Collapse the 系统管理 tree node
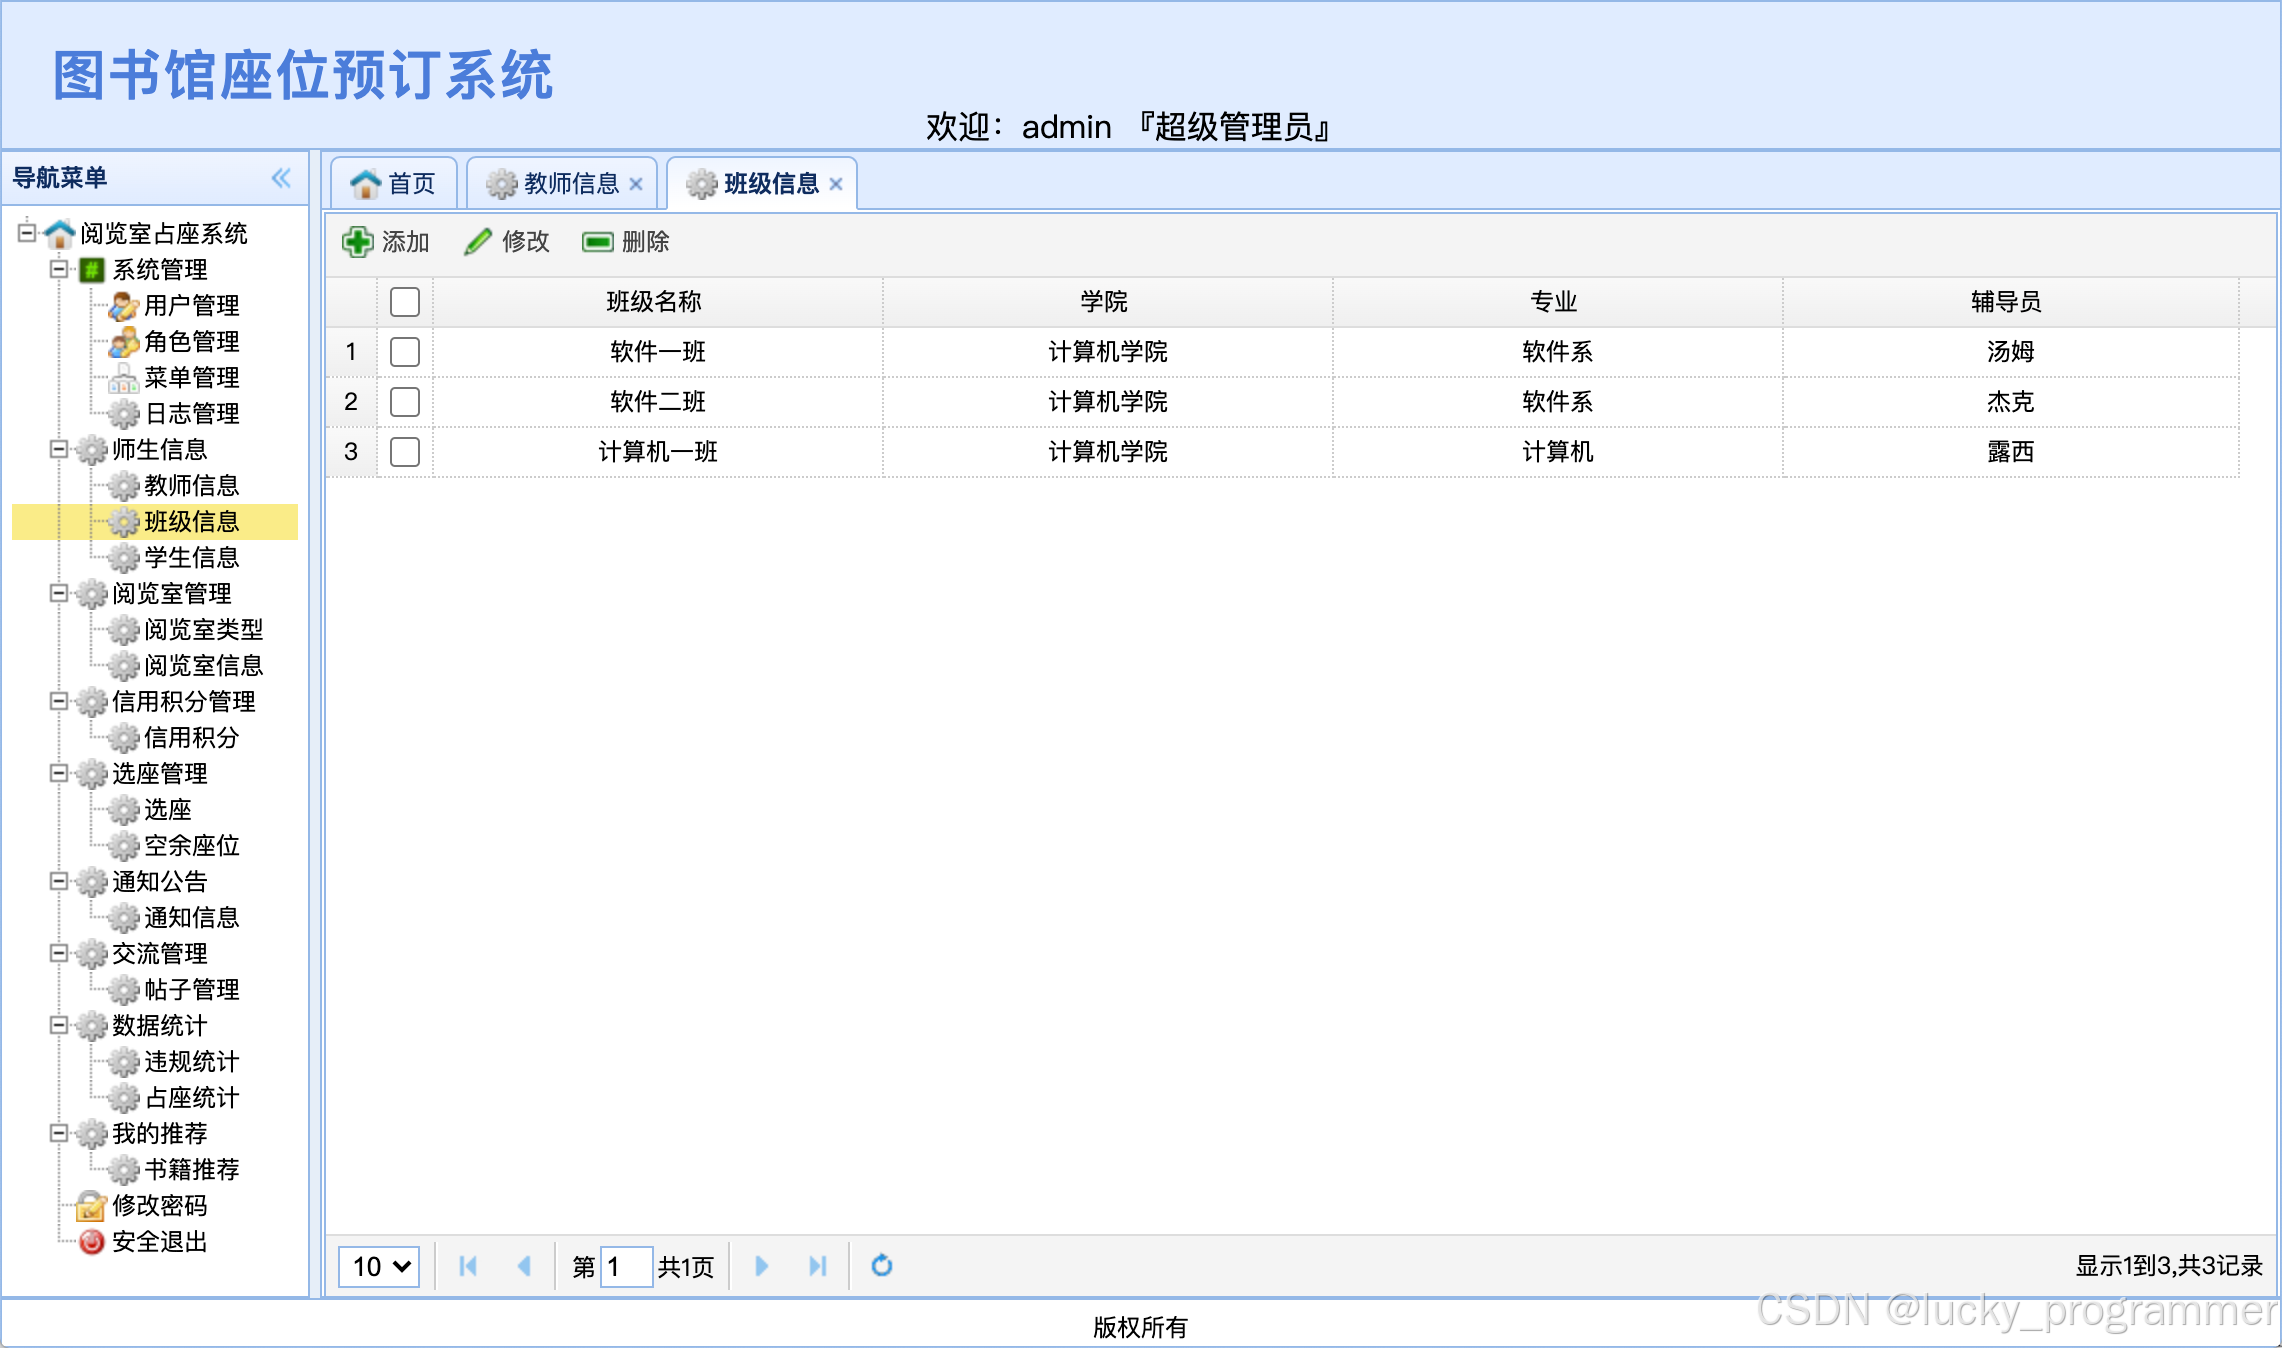 (x=59, y=269)
